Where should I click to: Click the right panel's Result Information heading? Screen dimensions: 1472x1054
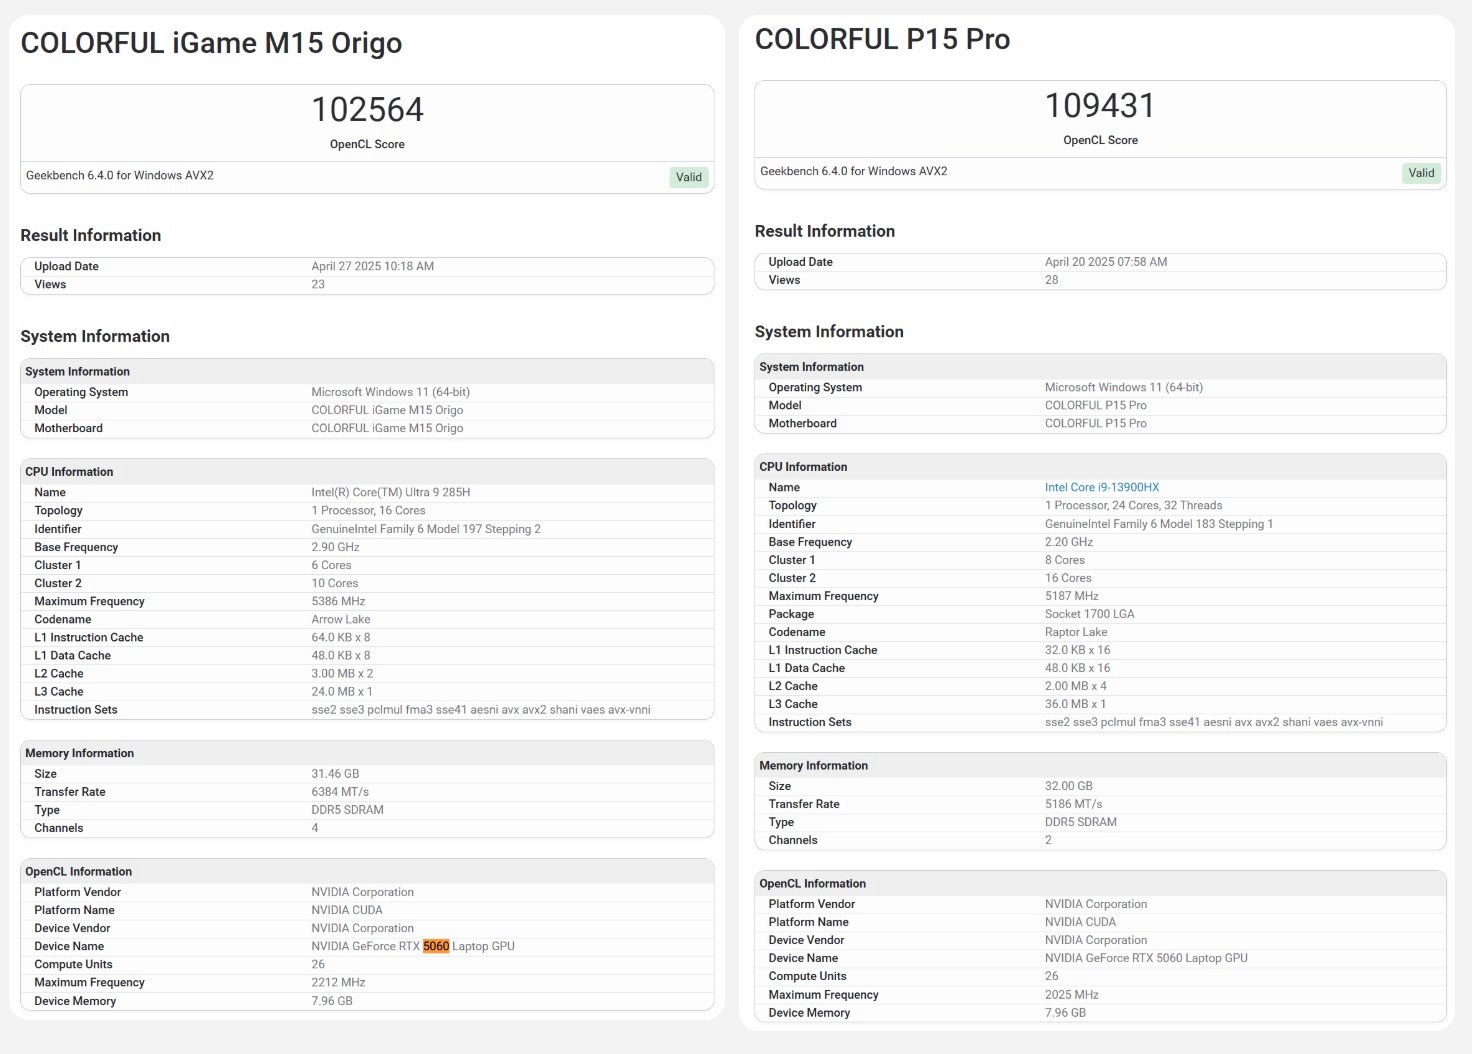click(824, 231)
